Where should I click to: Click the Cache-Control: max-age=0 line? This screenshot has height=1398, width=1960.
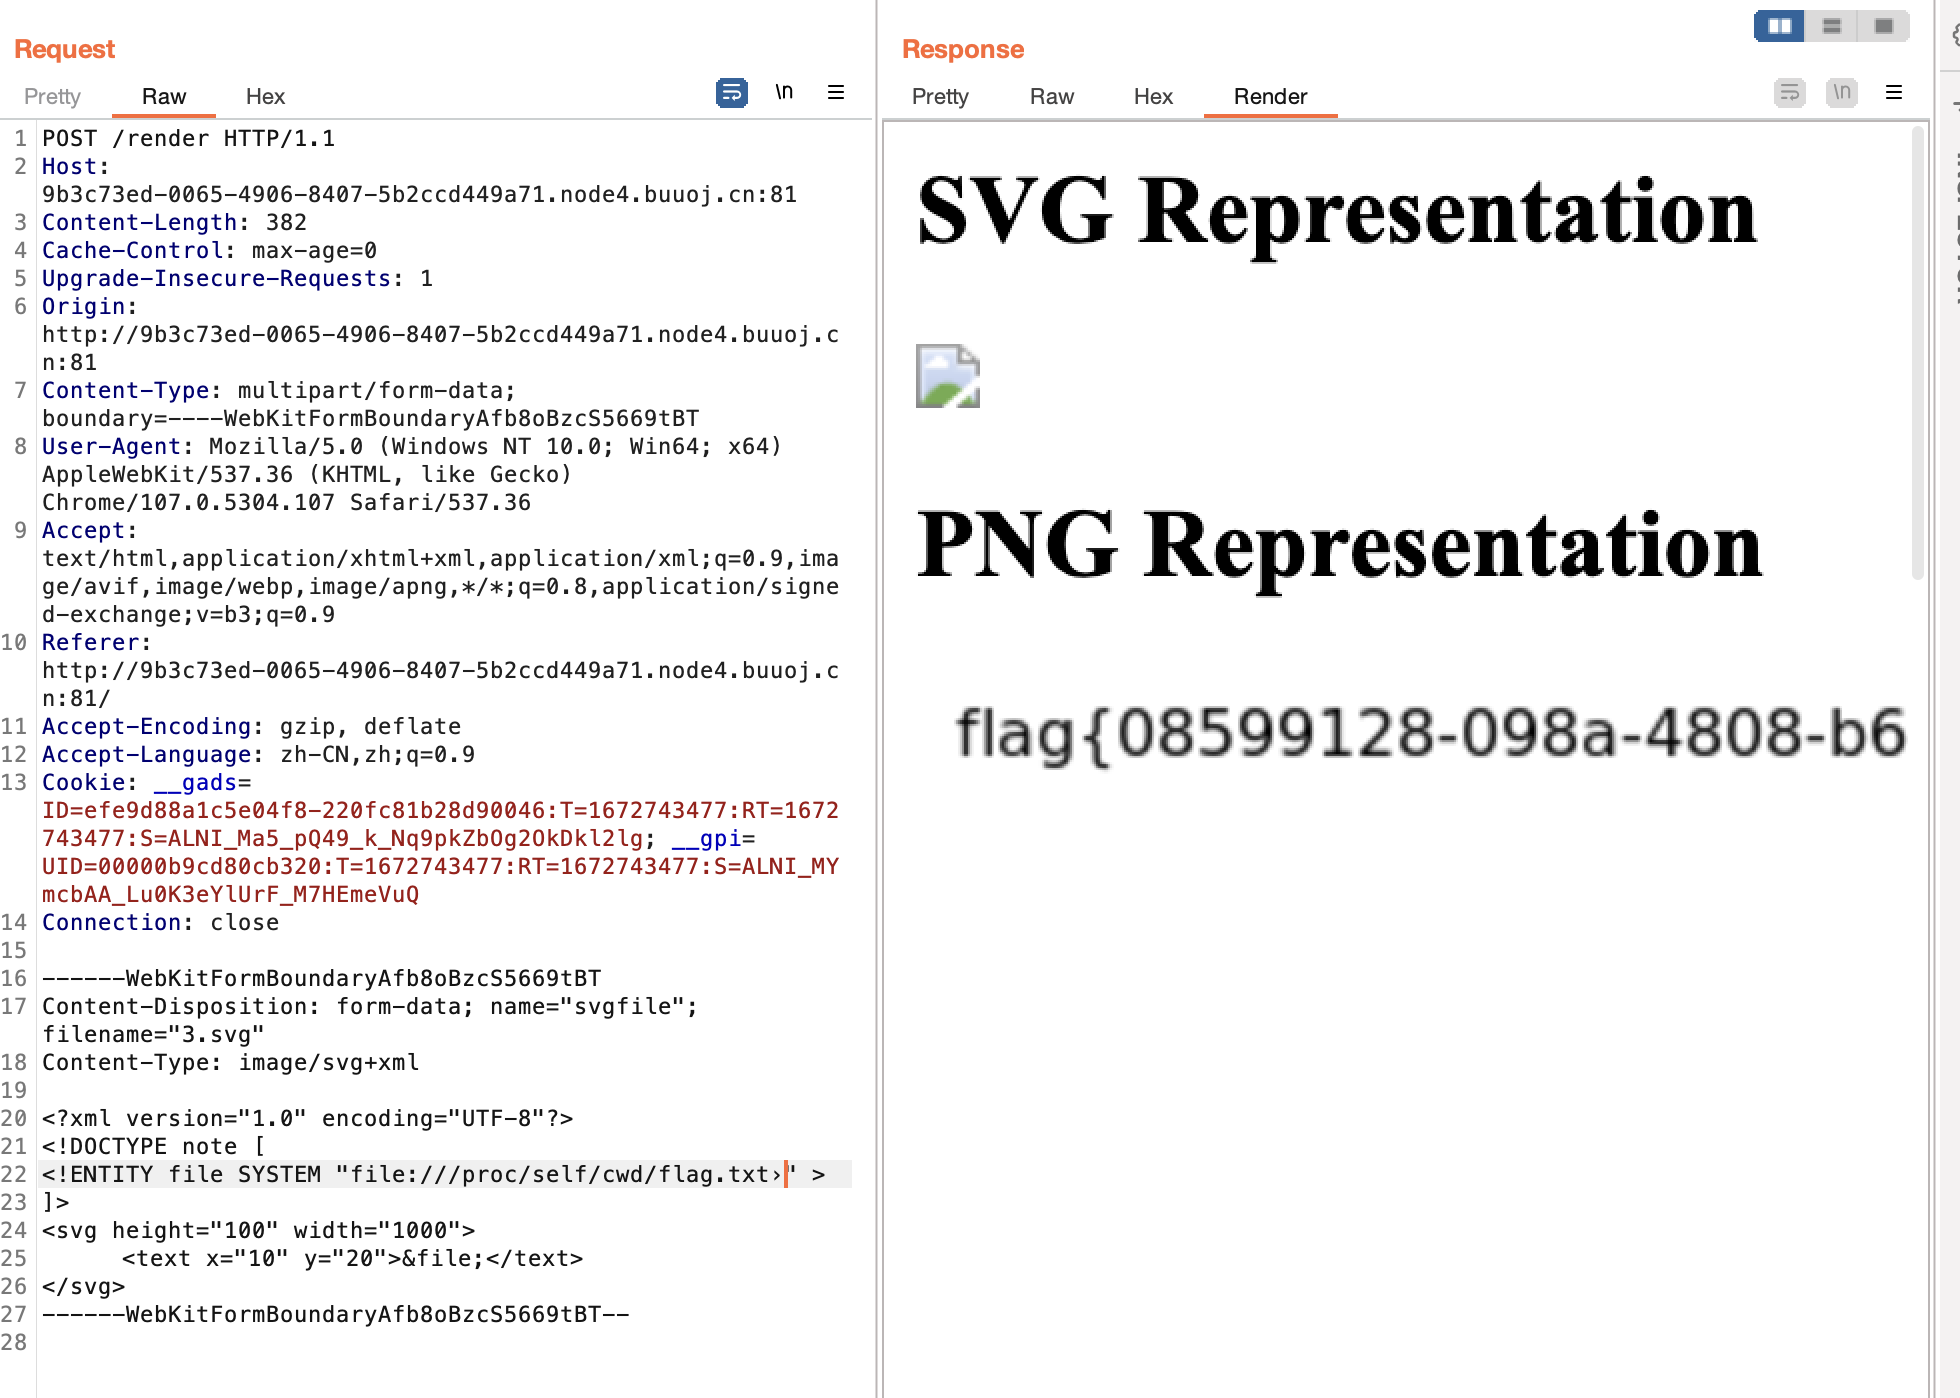(x=209, y=250)
